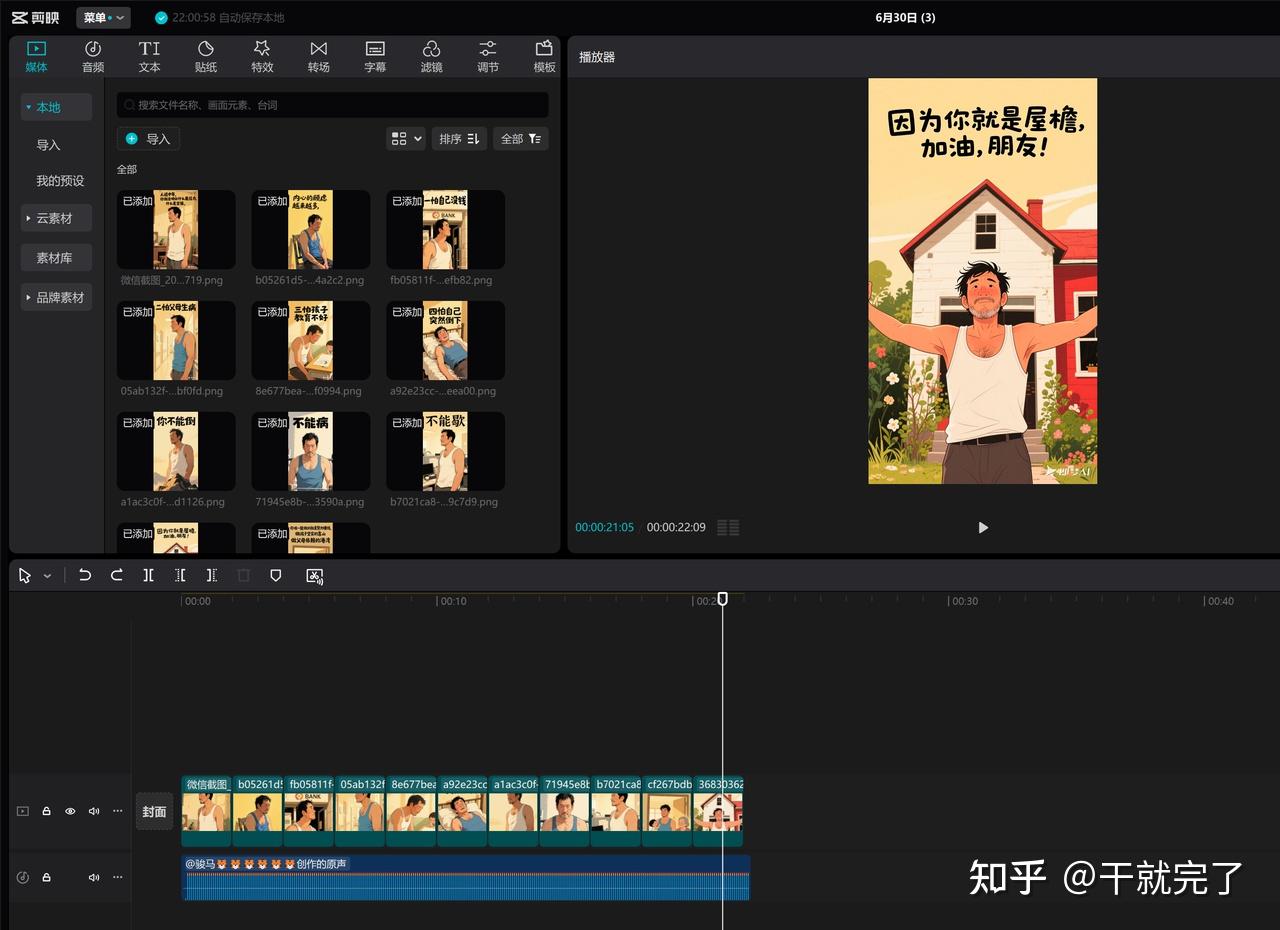Screen dimensions: 1280x930
Task: Expand the 品牌素材 brand materials section
Action: (56, 297)
